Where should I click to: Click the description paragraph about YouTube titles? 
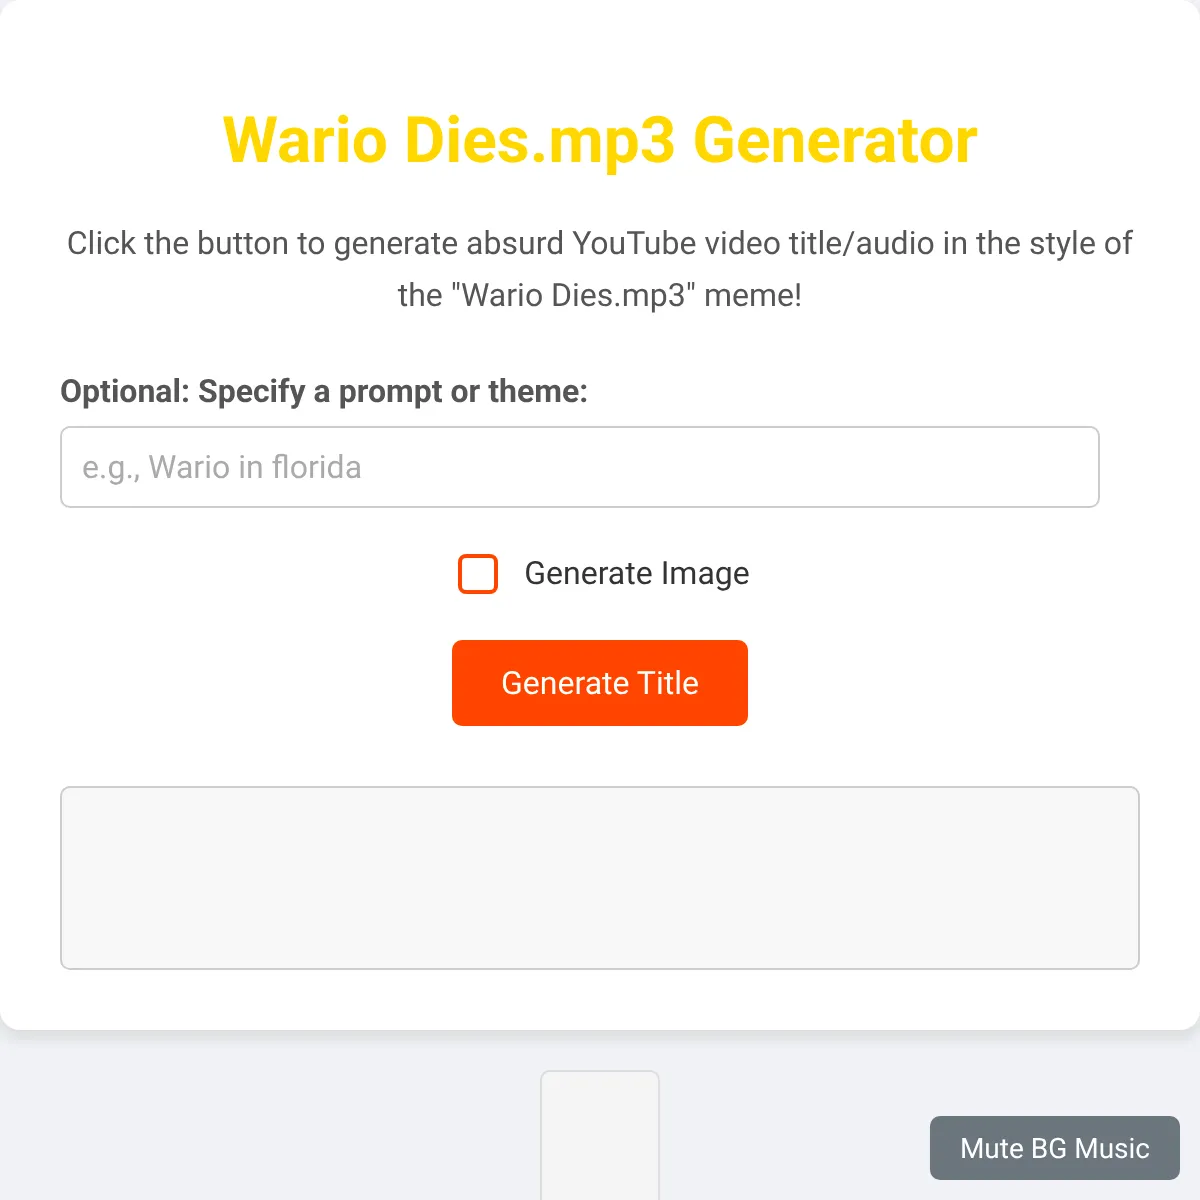click(x=600, y=269)
